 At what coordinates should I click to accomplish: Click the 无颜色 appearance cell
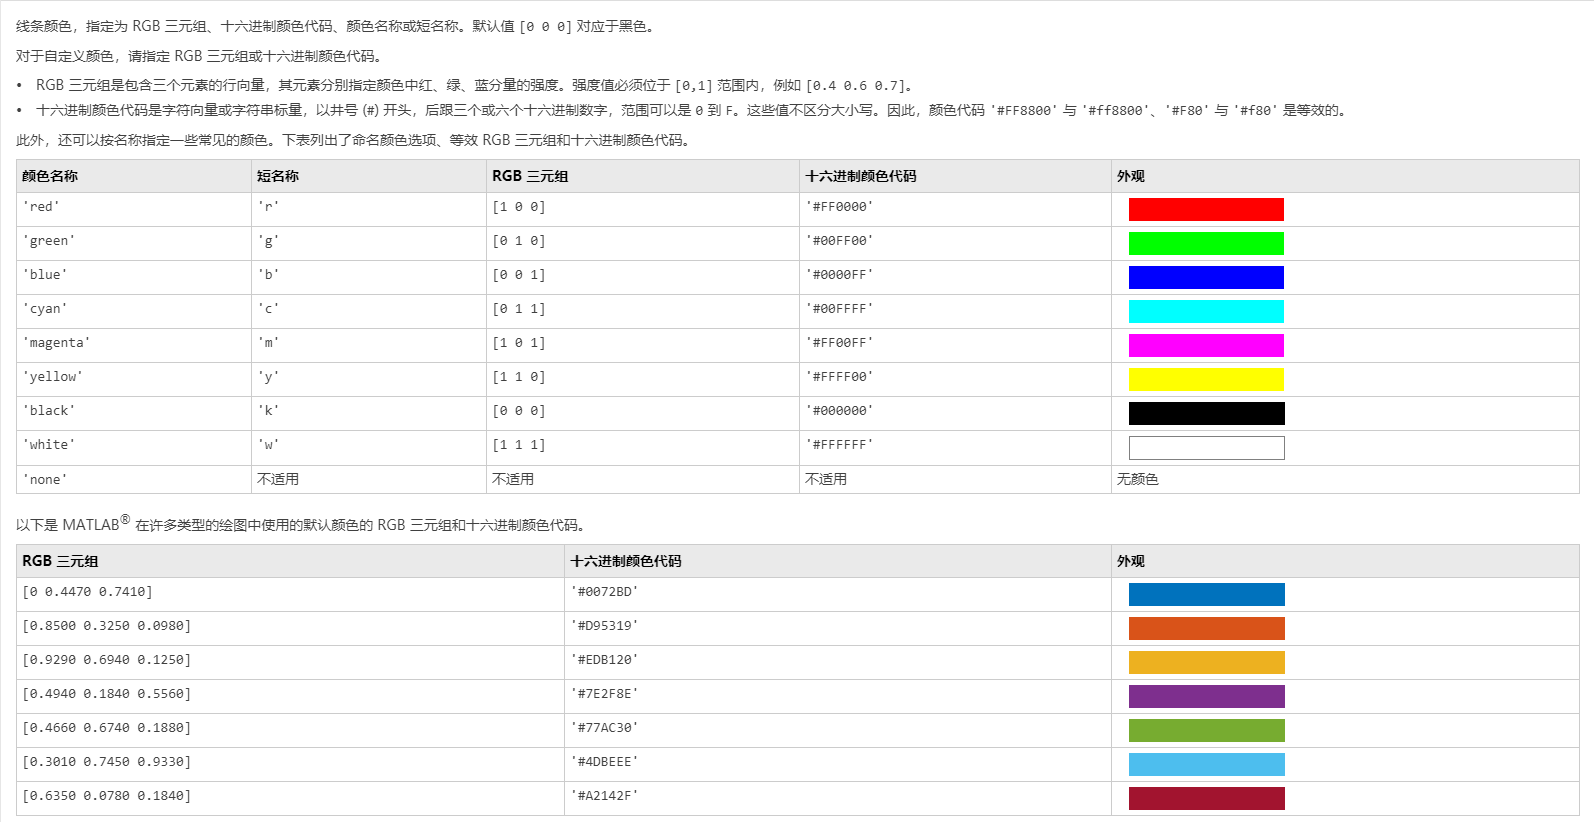point(1345,479)
